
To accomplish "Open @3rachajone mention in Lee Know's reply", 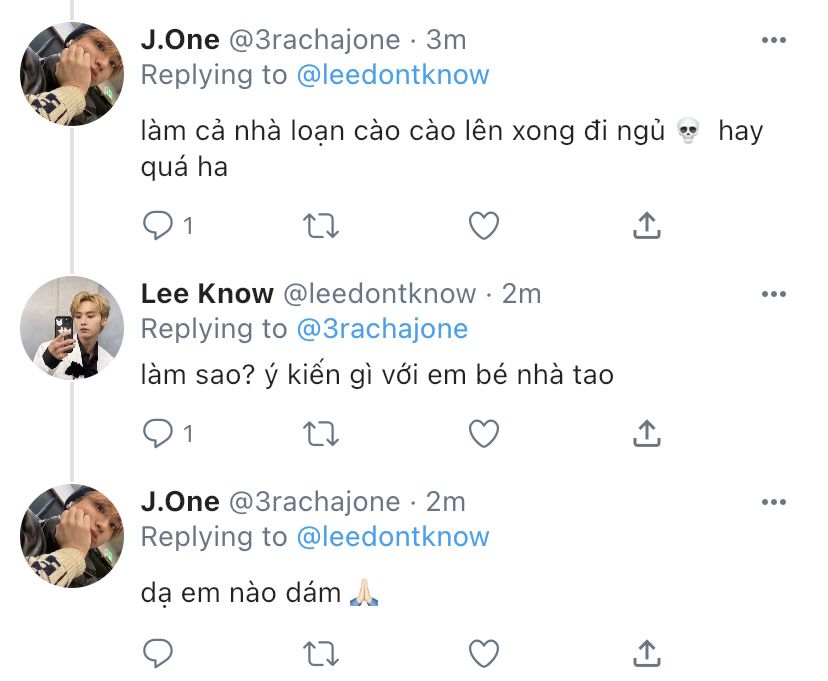I will pos(382,329).
